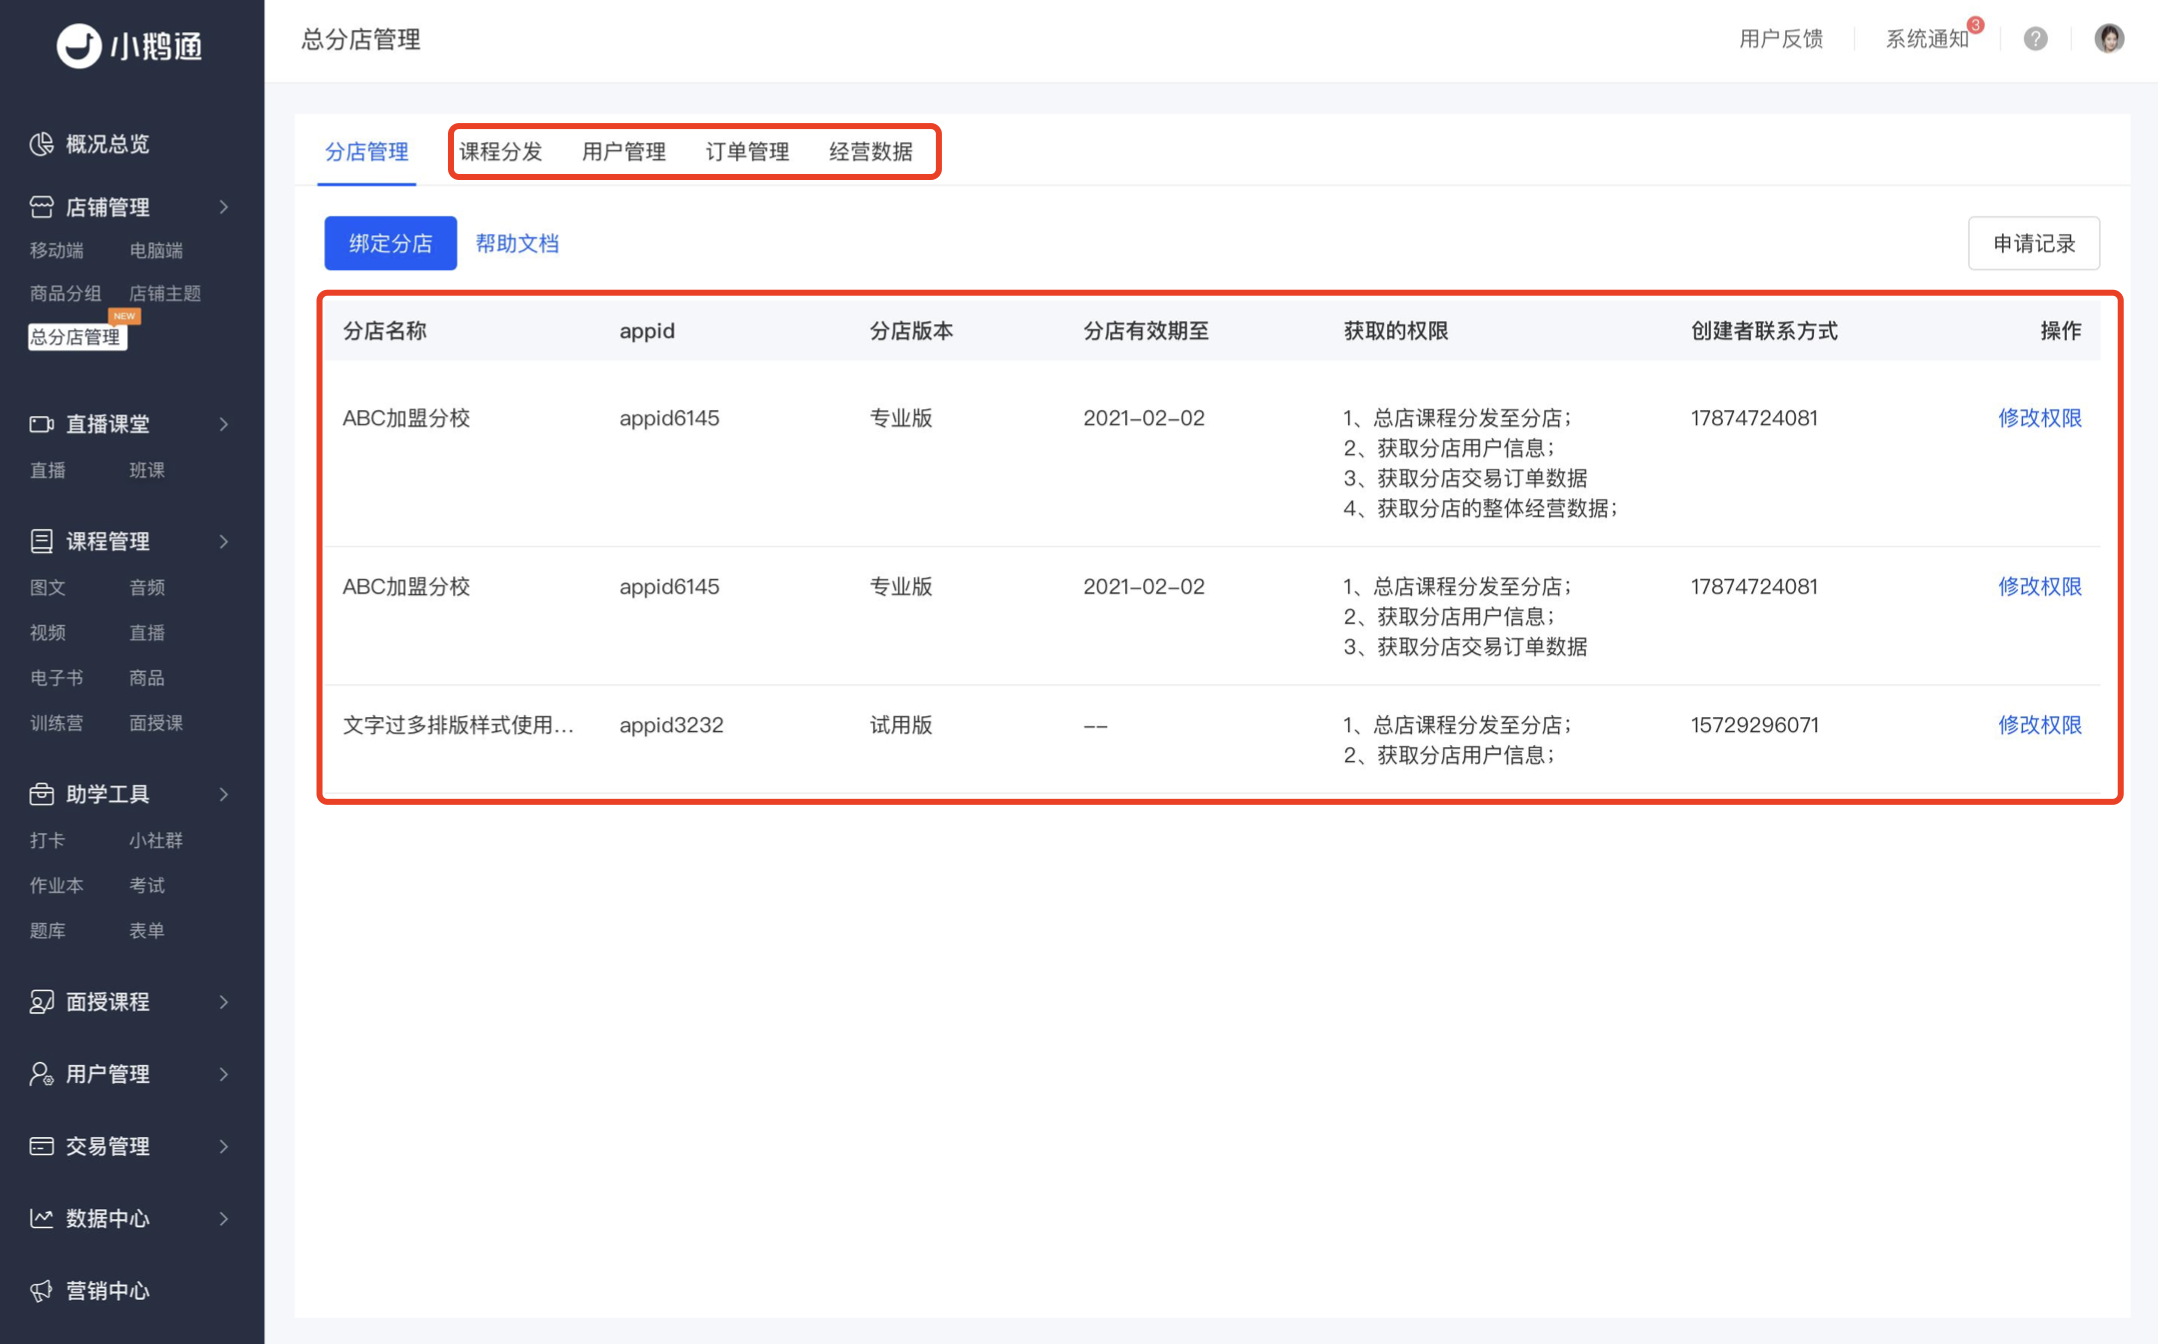The height and width of the screenshot is (1344, 2158).
Task: Click the 用户管理 person icon in sidebar
Action: tap(41, 1074)
